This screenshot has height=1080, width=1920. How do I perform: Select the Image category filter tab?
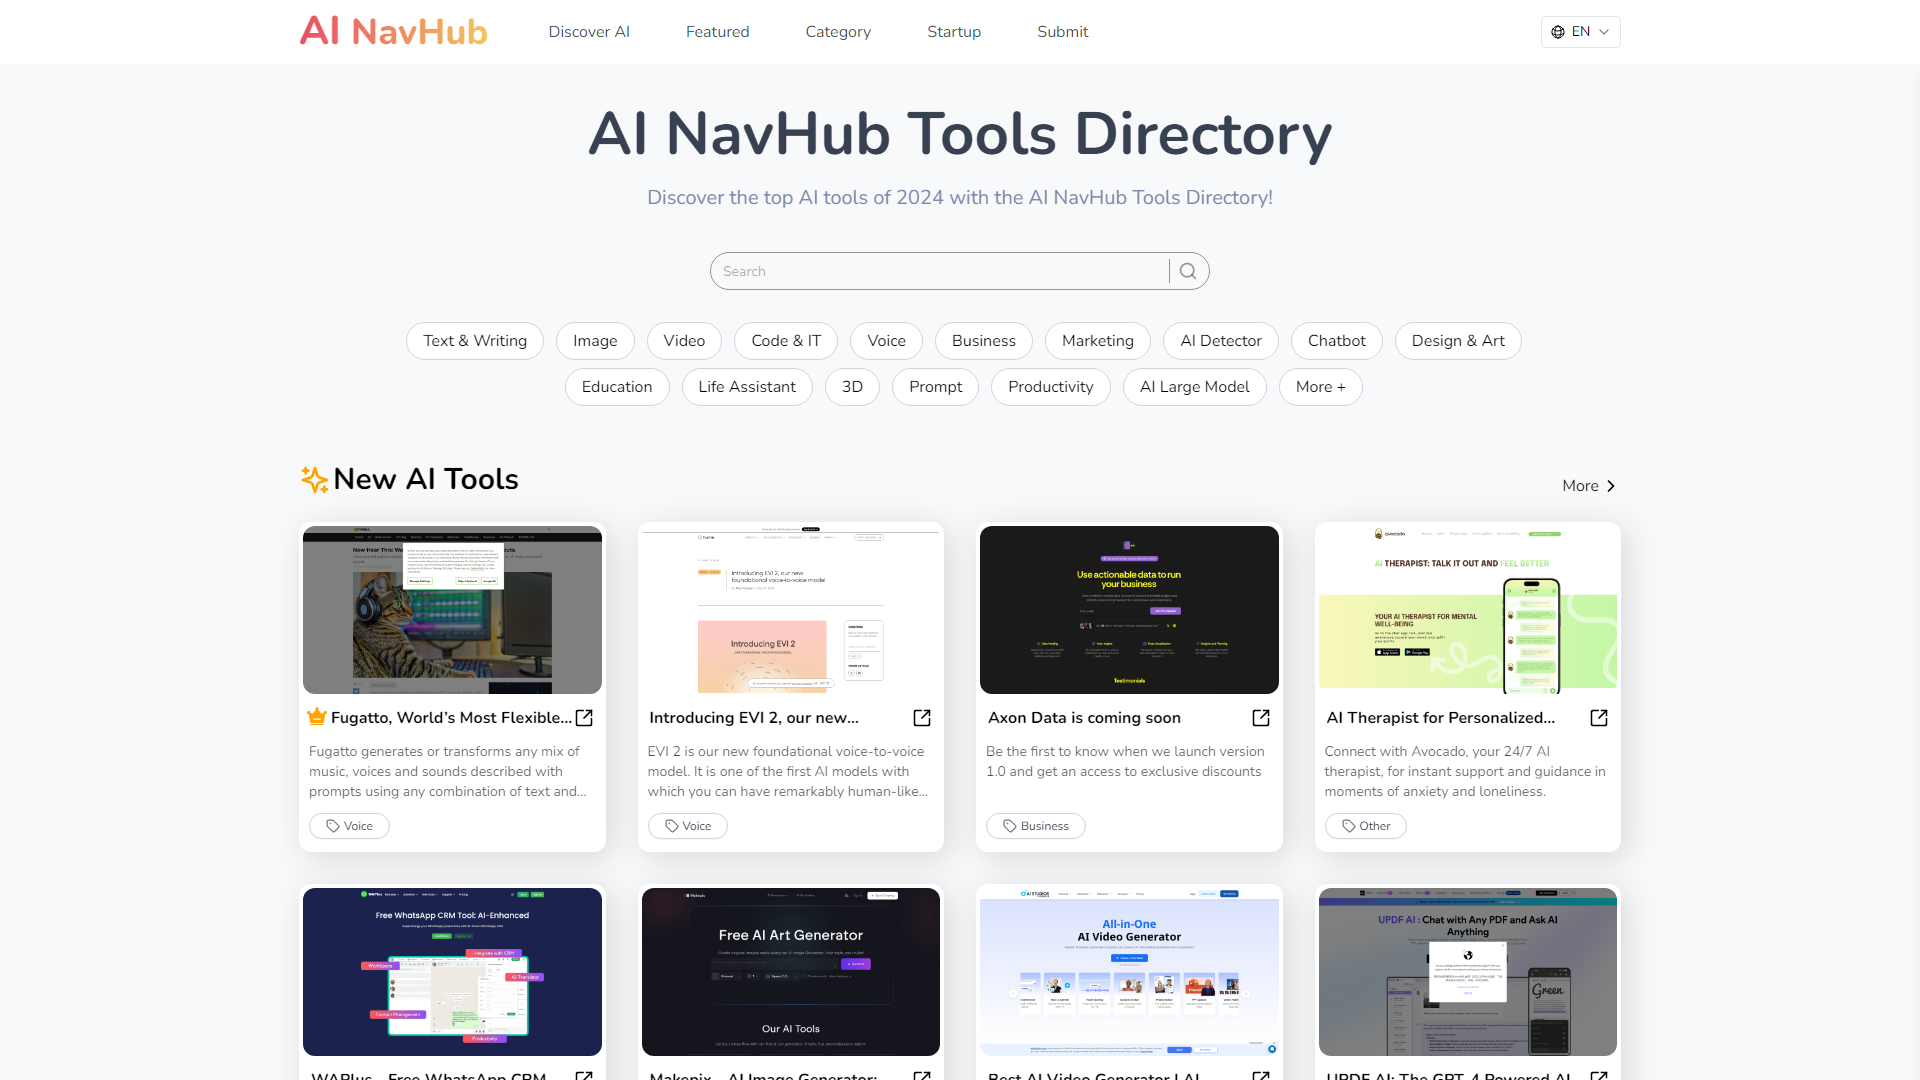pyautogui.click(x=595, y=340)
